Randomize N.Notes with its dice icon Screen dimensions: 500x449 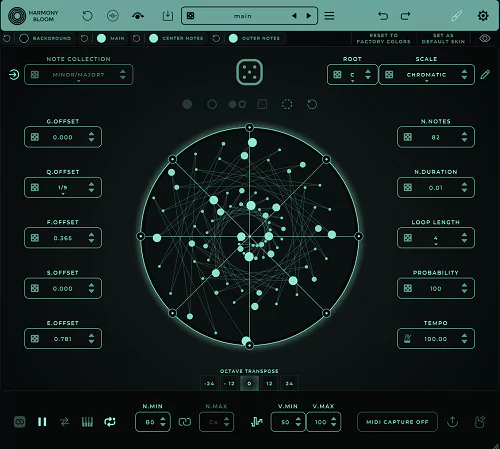click(x=408, y=137)
